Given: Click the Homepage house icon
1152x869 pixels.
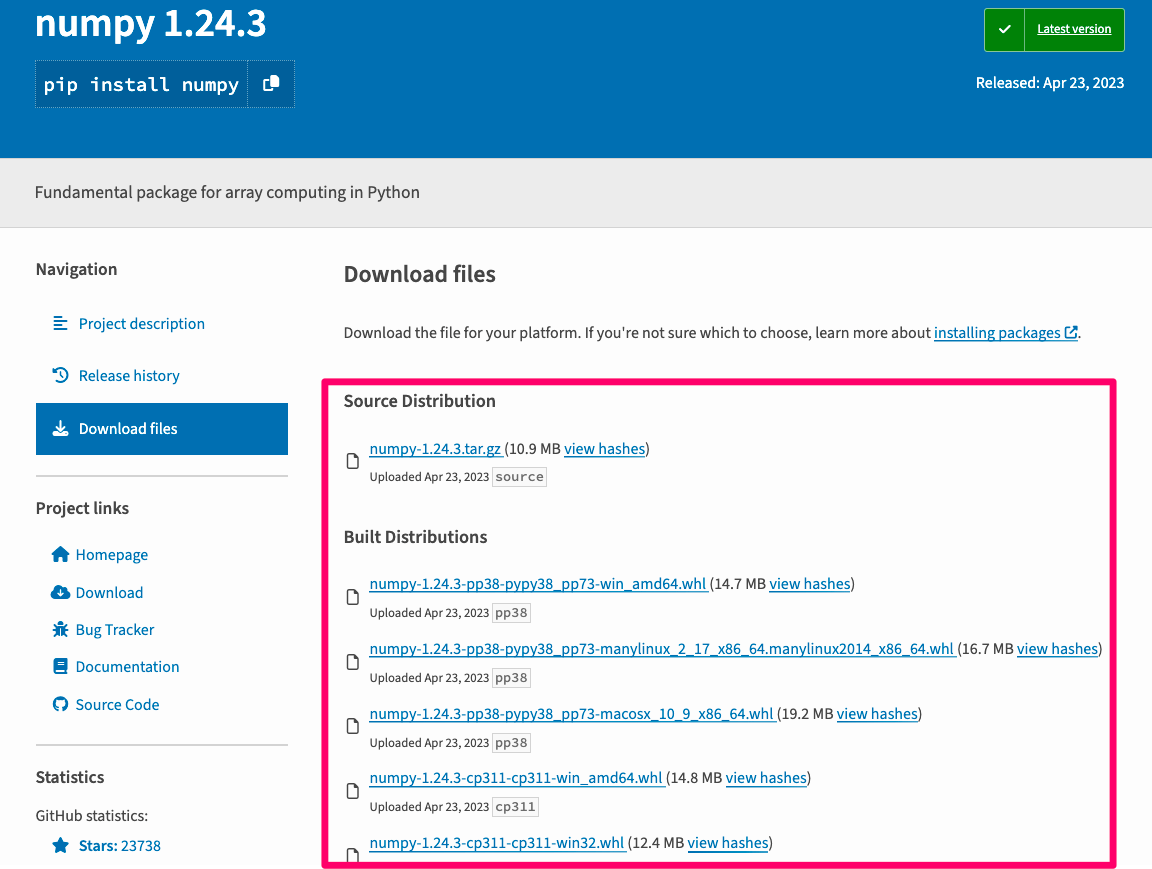Looking at the screenshot, I should pos(60,554).
